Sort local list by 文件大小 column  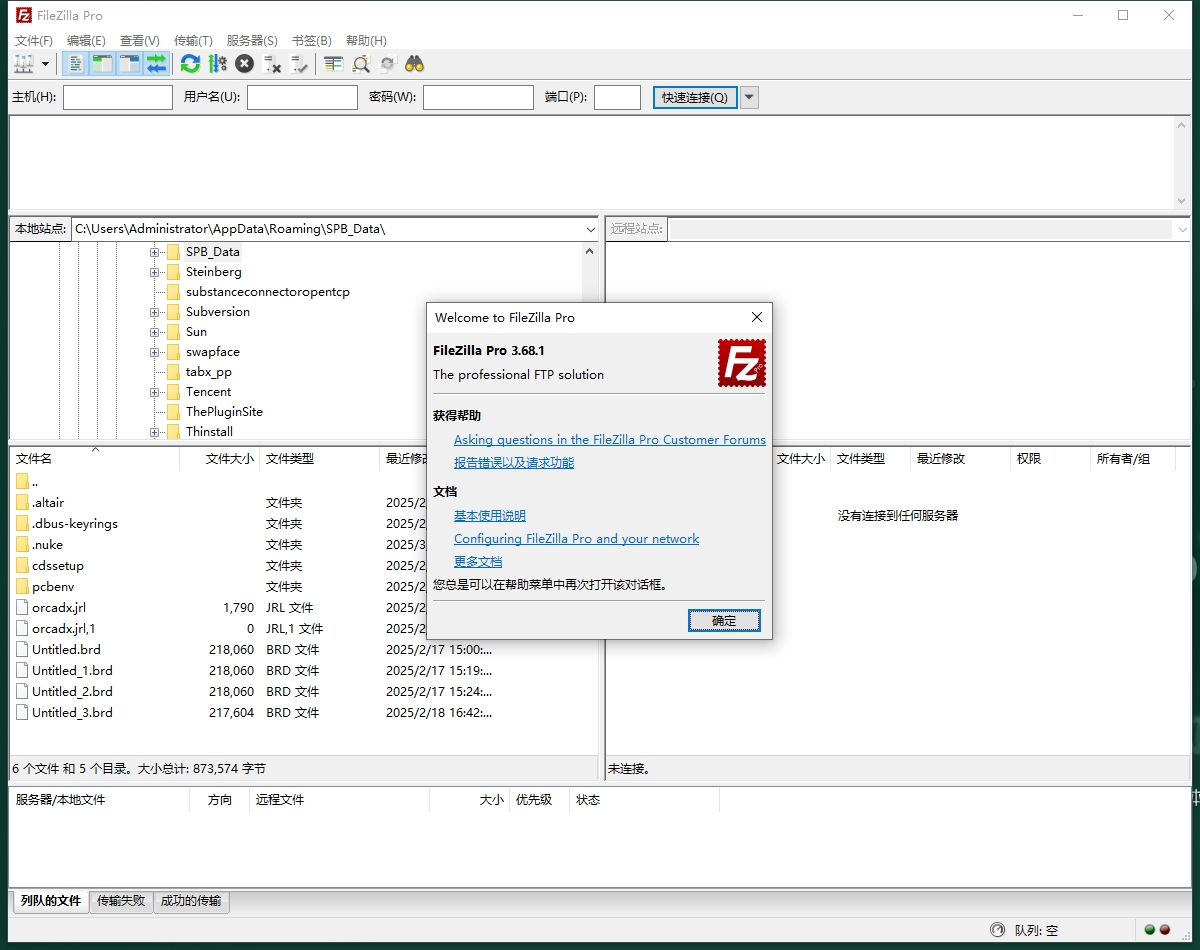220,459
